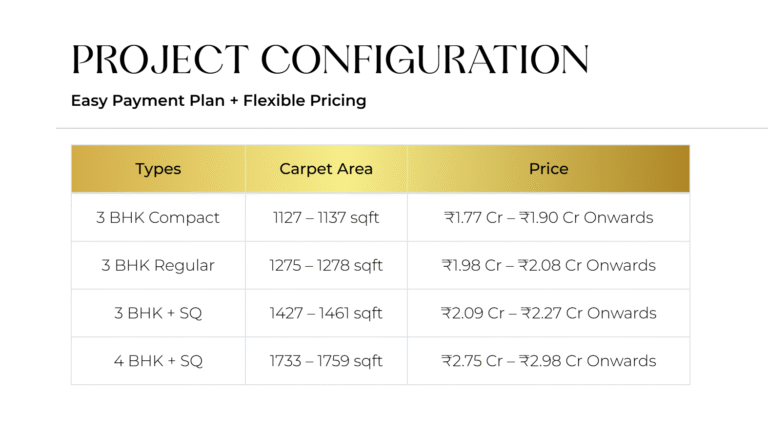Click the 1427 – 1461 sqft cell

click(326, 314)
